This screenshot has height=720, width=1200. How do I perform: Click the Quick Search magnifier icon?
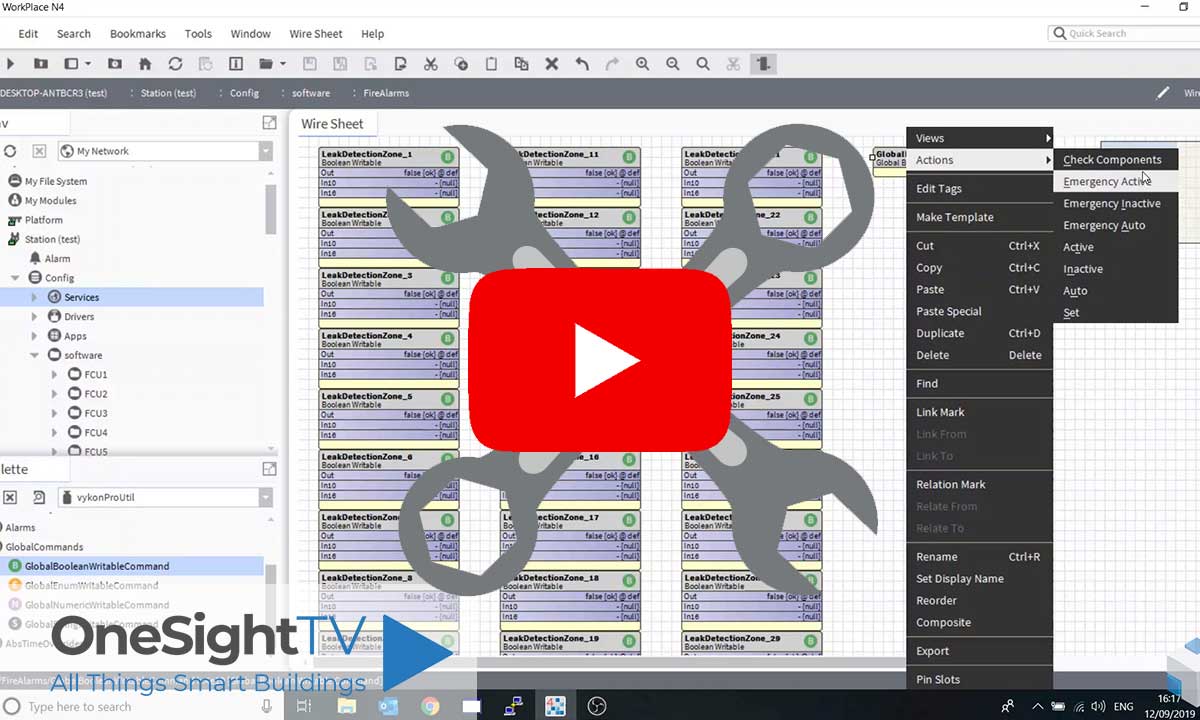click(x=1059, y=33)
